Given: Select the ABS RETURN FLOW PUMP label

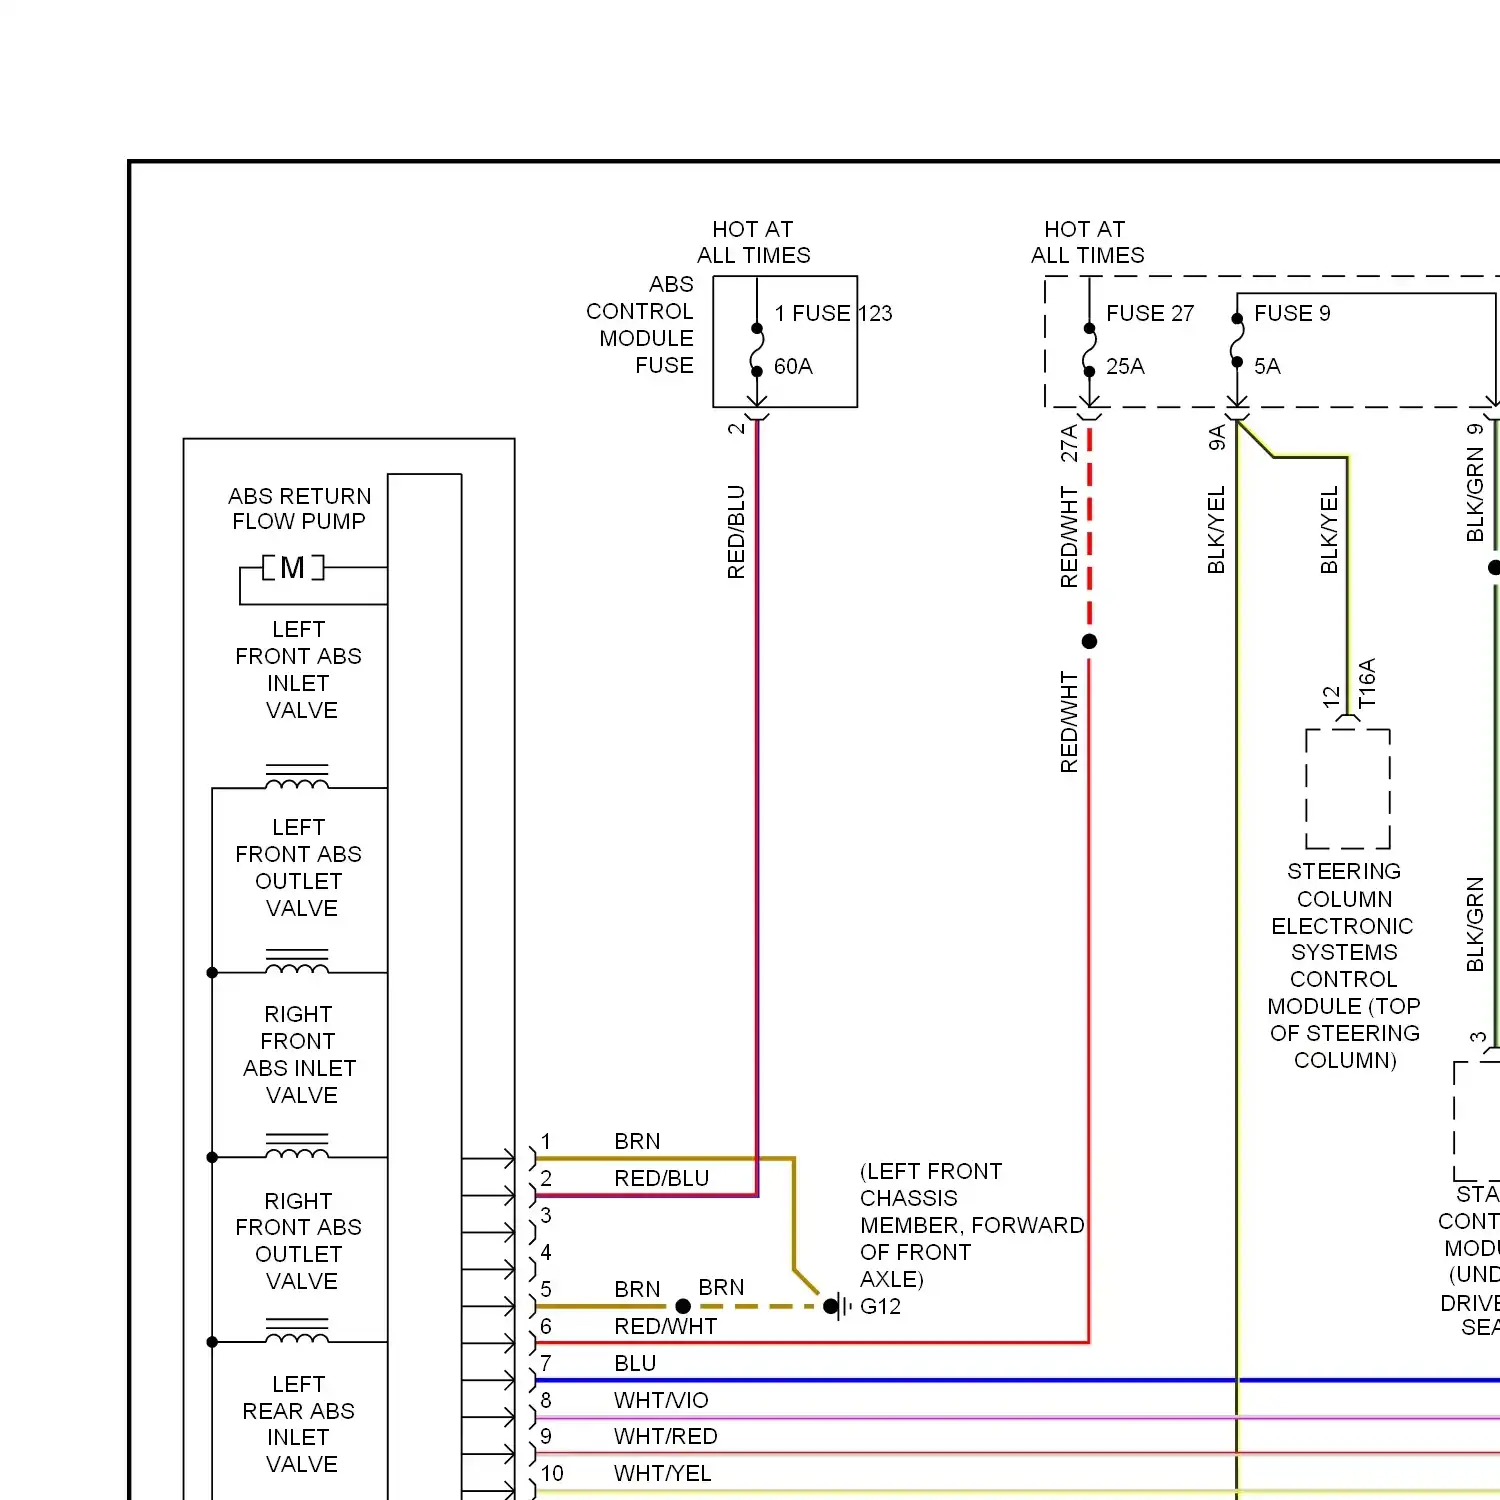Looking at the screenshot, I should click(299, 509).
